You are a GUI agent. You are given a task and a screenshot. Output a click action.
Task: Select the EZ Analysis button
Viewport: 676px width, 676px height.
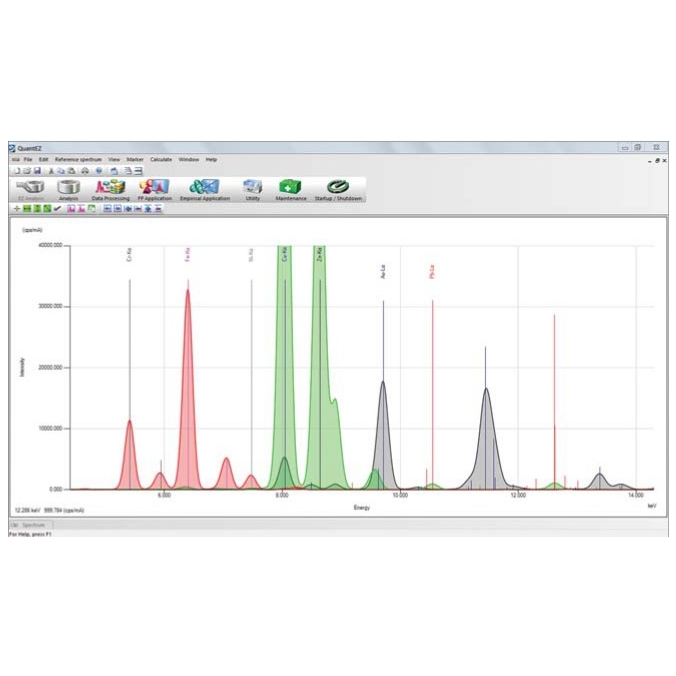click(30, 188)
